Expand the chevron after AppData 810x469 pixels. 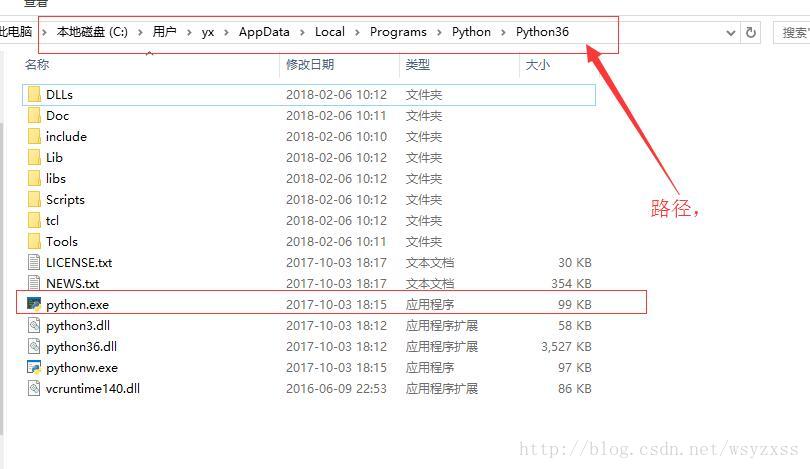pyautogui.click(x=302, y=33)
